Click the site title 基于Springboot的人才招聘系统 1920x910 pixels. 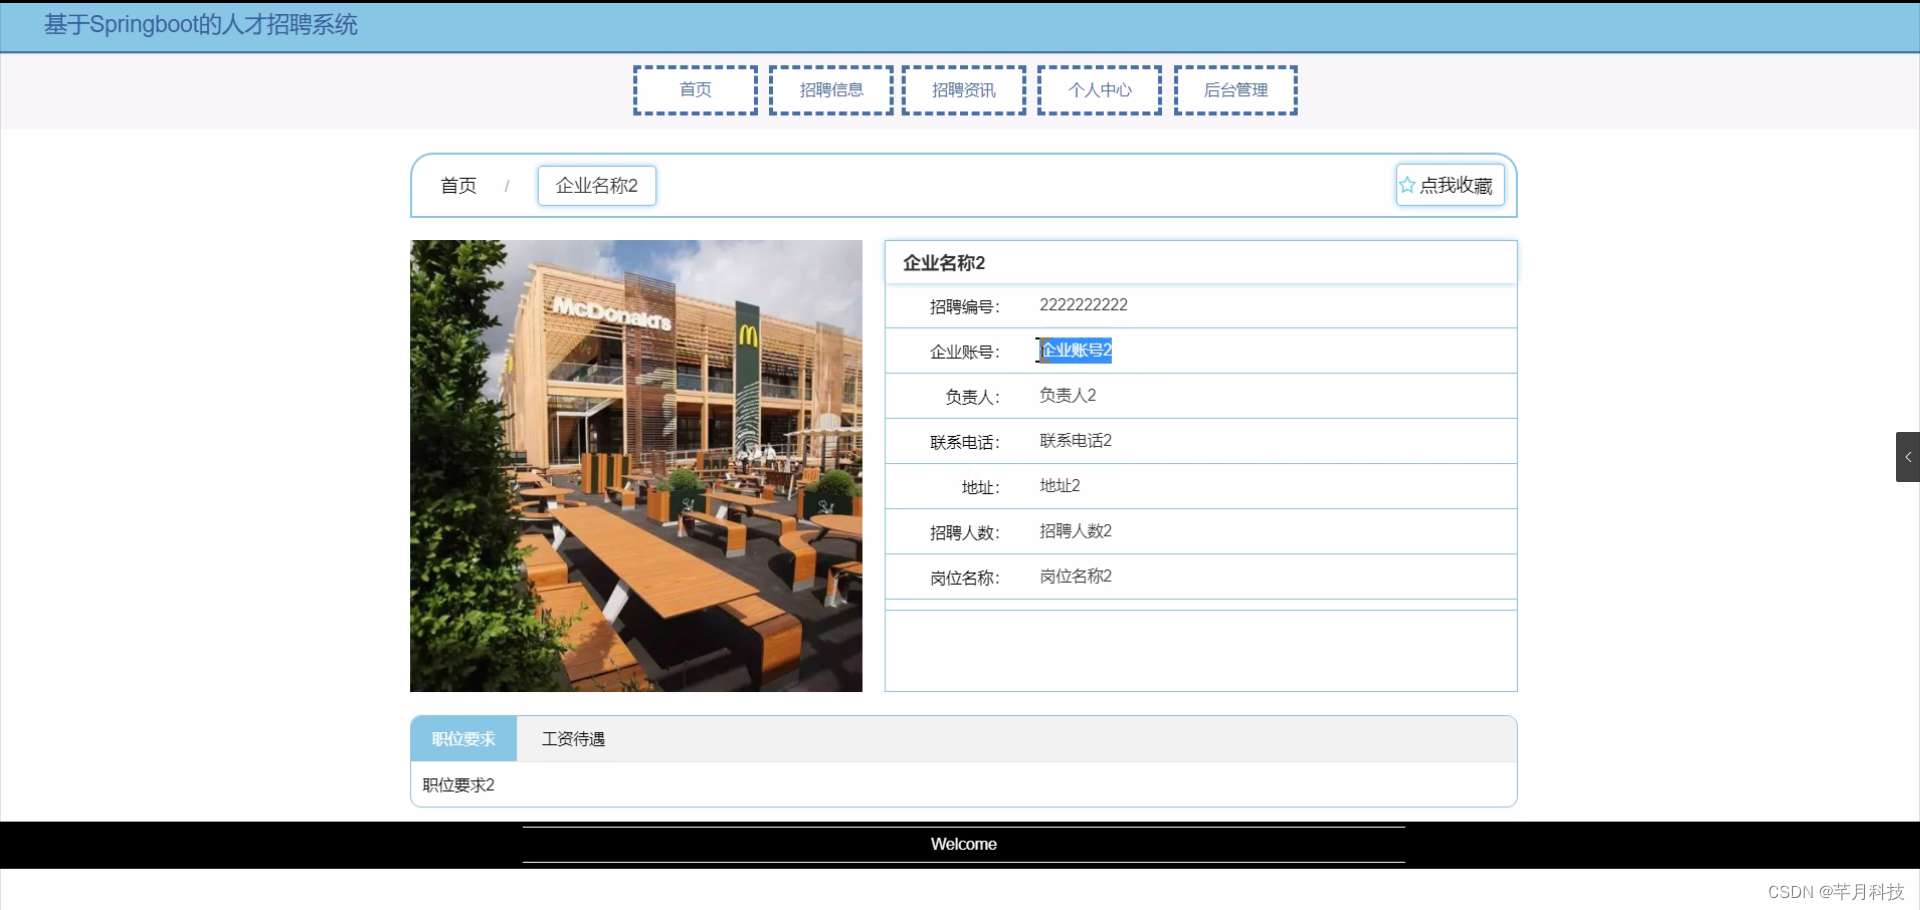pos(201,25)
